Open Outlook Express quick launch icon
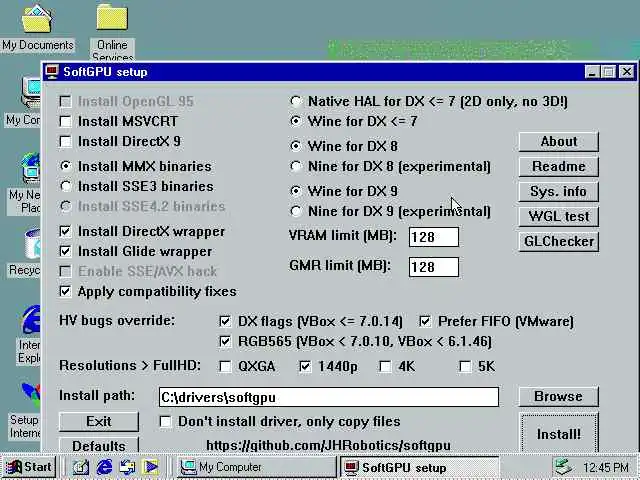640x480 pixels. [127, 467]
